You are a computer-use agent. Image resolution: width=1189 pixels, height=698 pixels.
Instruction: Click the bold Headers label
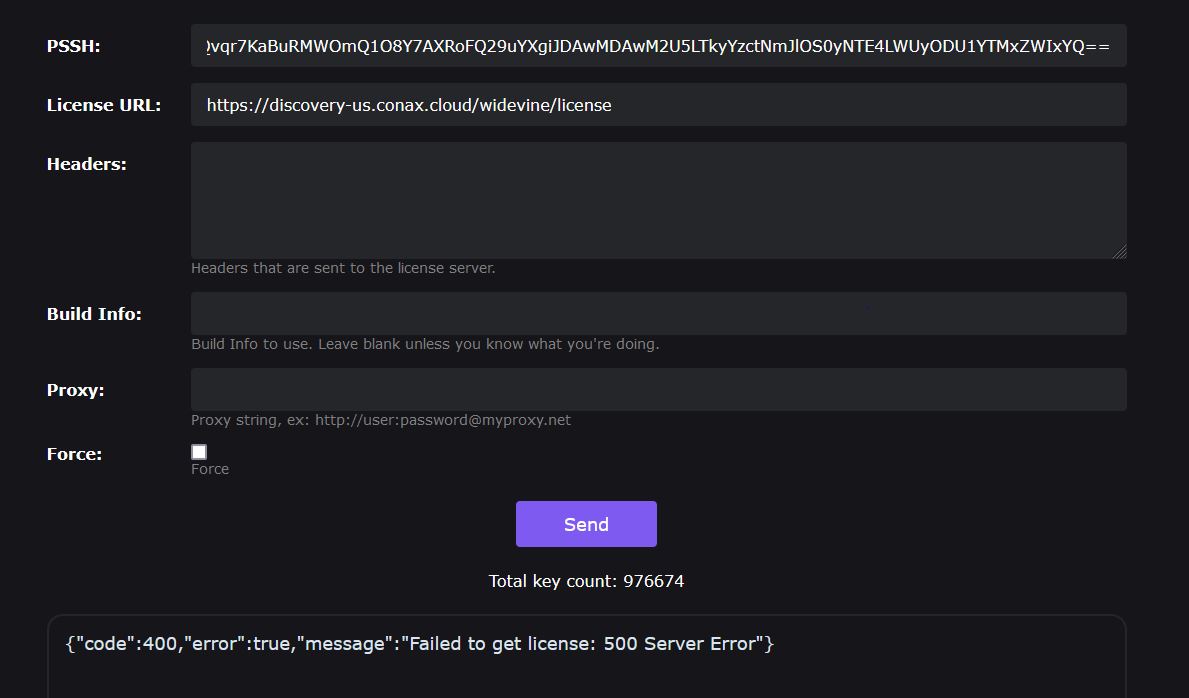(87, 164)
